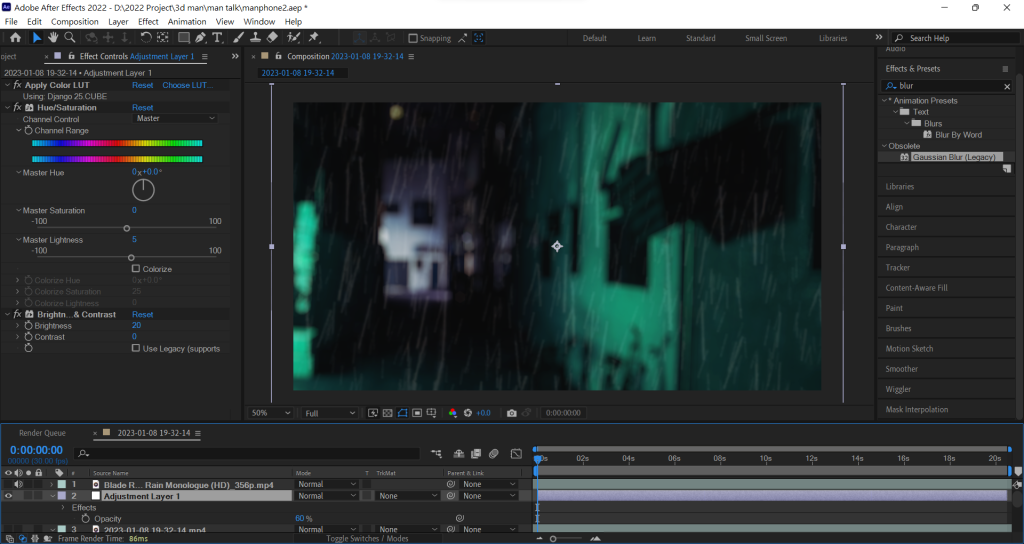Reset the Apply Color LUT effect

tap(142, 85)
